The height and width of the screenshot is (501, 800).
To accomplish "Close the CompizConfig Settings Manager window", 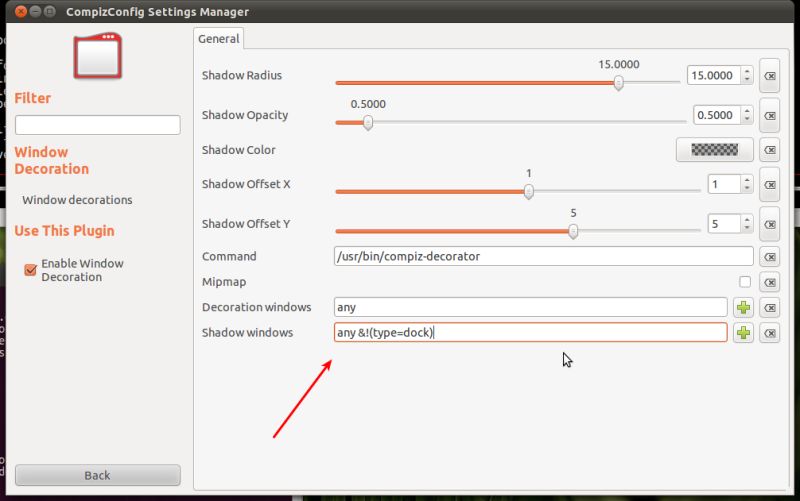I will 20,11.
